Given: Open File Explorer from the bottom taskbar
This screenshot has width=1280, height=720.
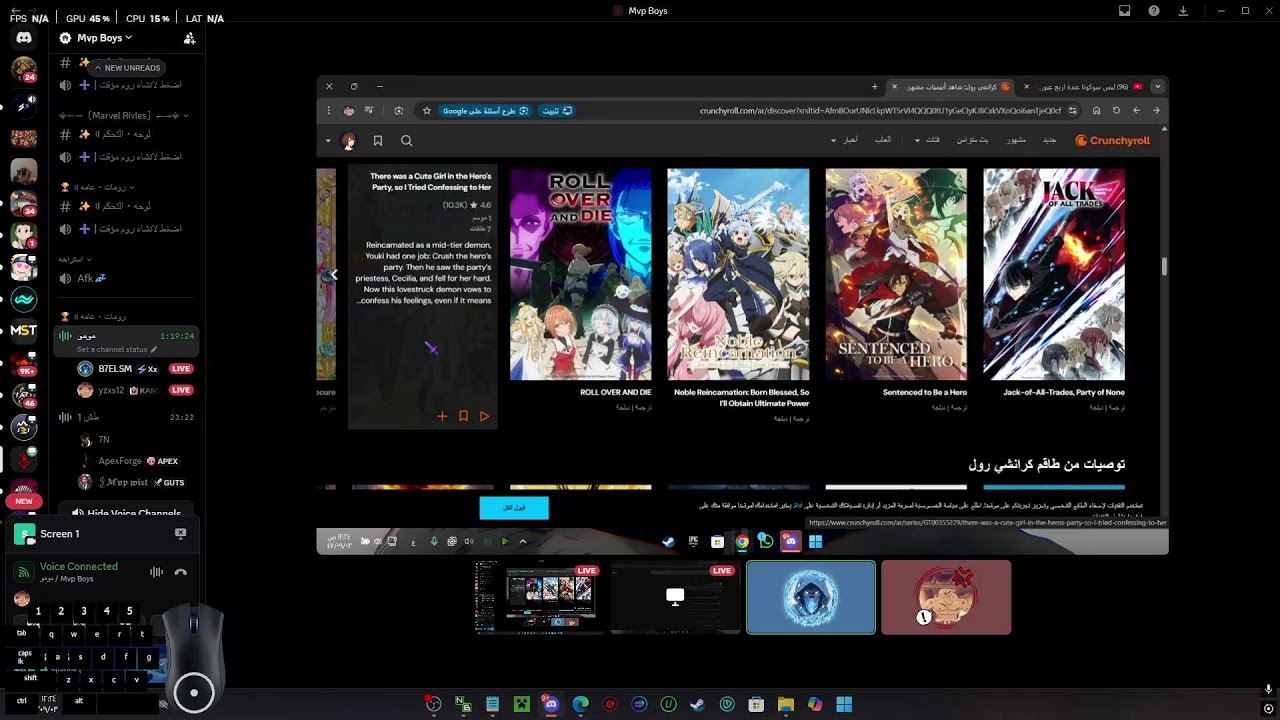Looking at the screenshot, I should pyautogui.click(x=786, y=704).
